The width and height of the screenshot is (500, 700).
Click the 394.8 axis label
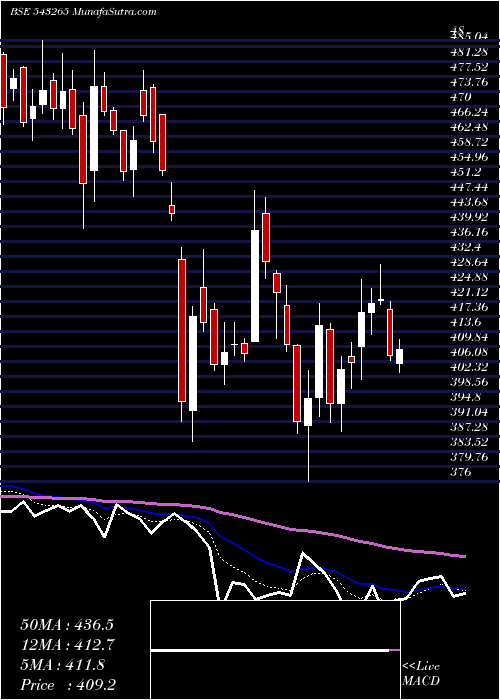(465, 396)
